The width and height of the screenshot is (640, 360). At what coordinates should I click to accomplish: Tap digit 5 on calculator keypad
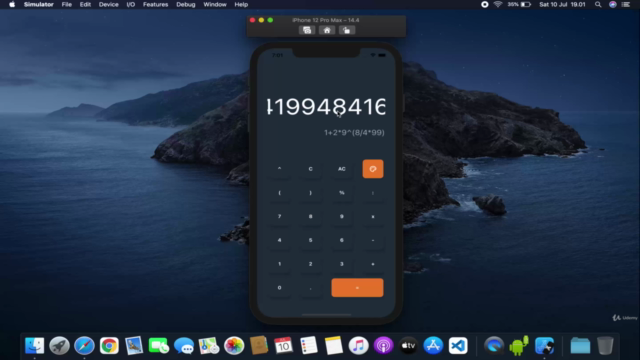(310, 240)
